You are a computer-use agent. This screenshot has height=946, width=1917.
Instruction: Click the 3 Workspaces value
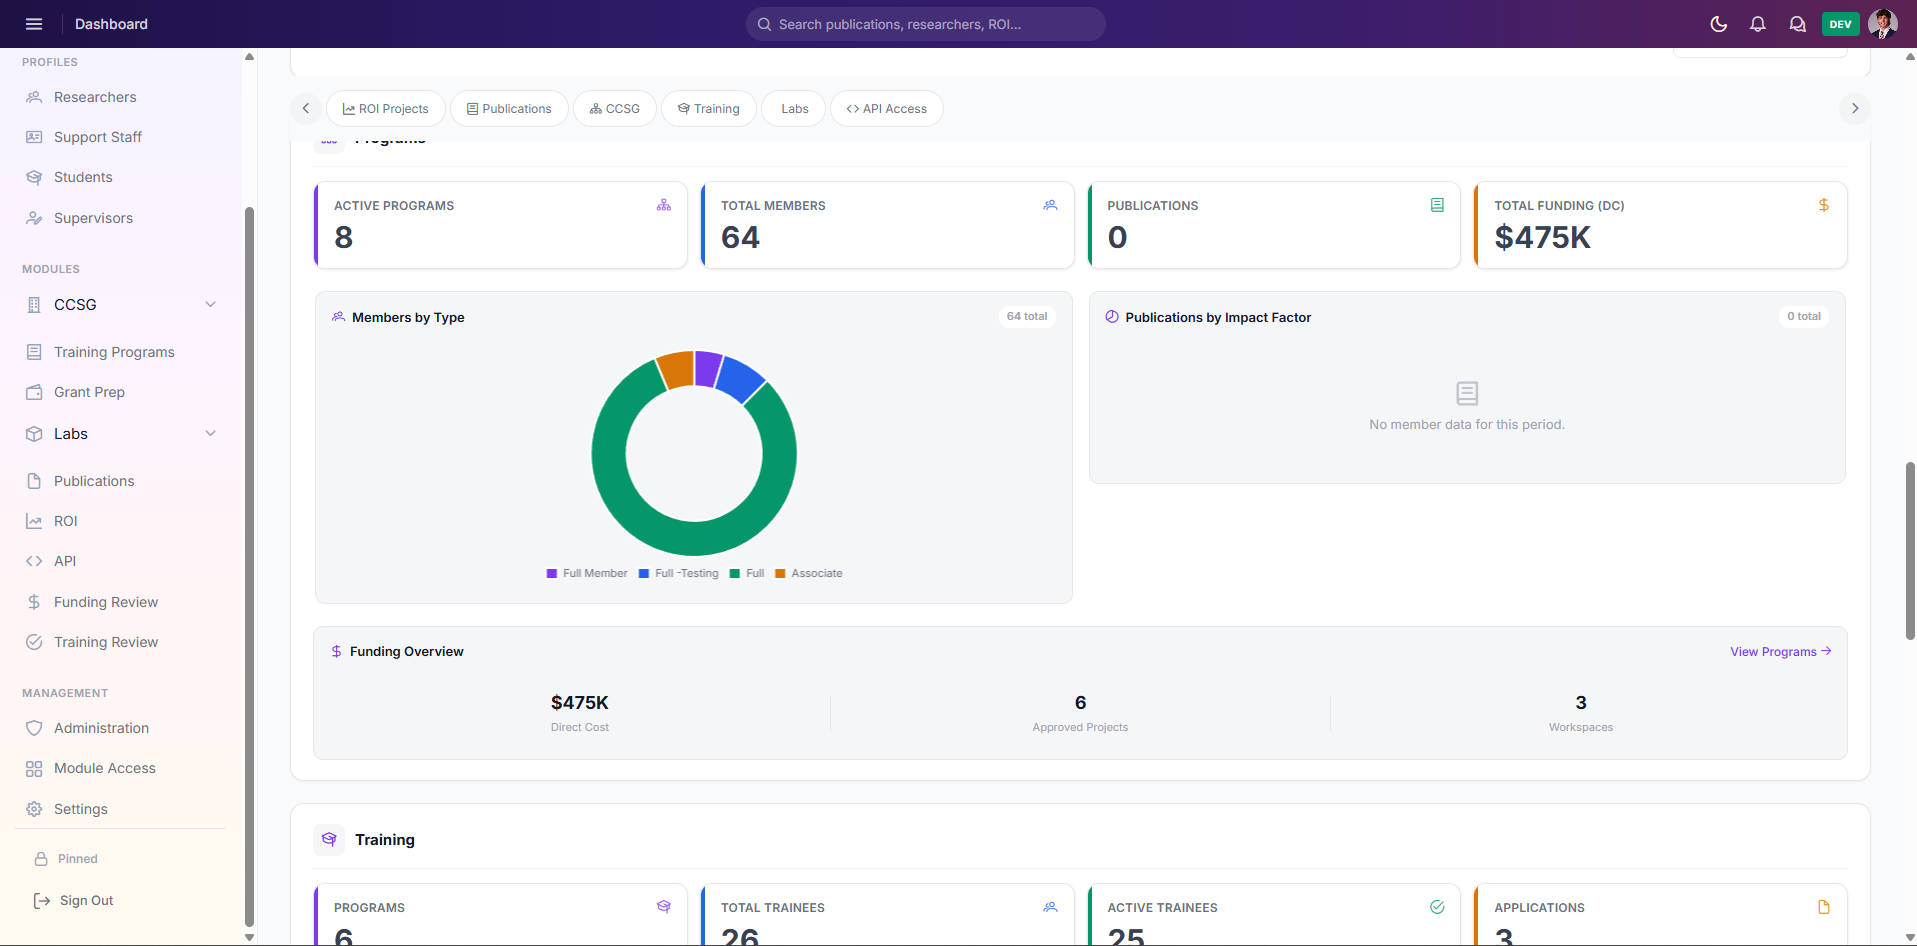point(1581,703)
